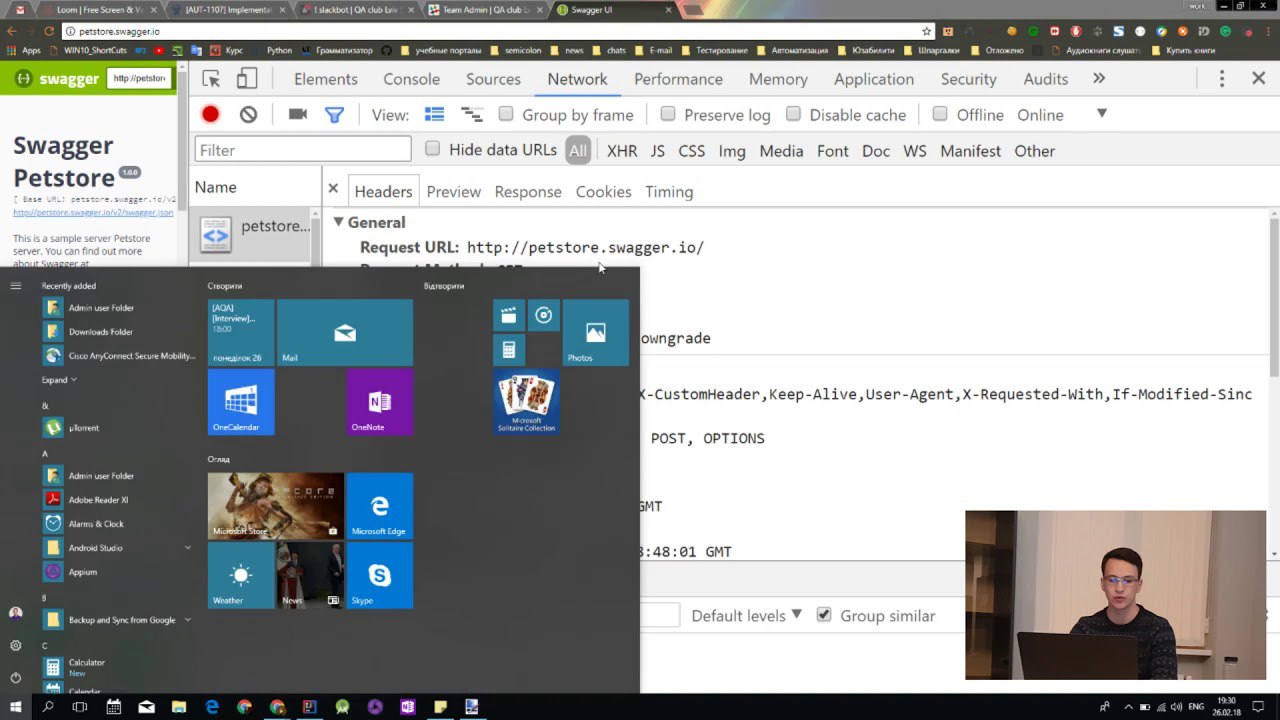Bookmark this page with the star icon
This screenshot has width=1280, height=720.
[926, 31]
